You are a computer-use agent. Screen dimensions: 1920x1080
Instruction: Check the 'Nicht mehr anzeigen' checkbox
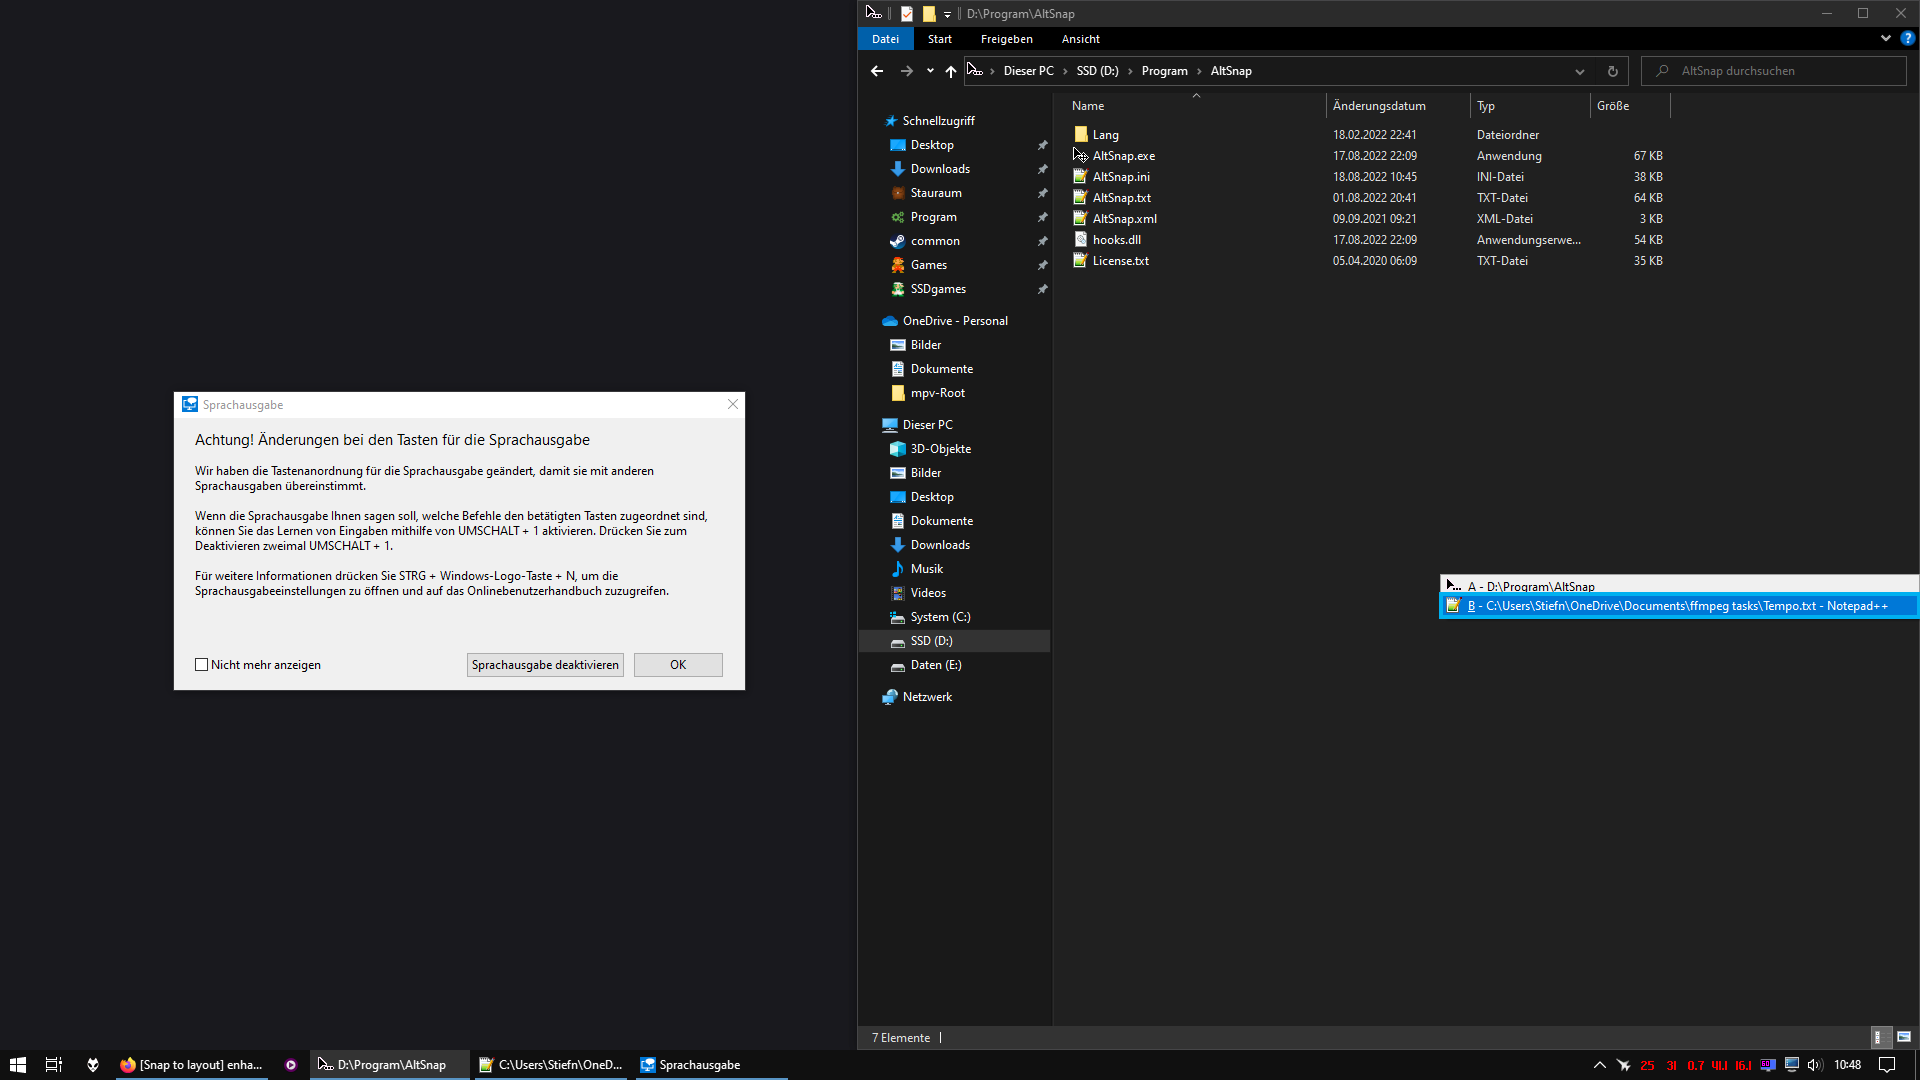click(202, 664)
